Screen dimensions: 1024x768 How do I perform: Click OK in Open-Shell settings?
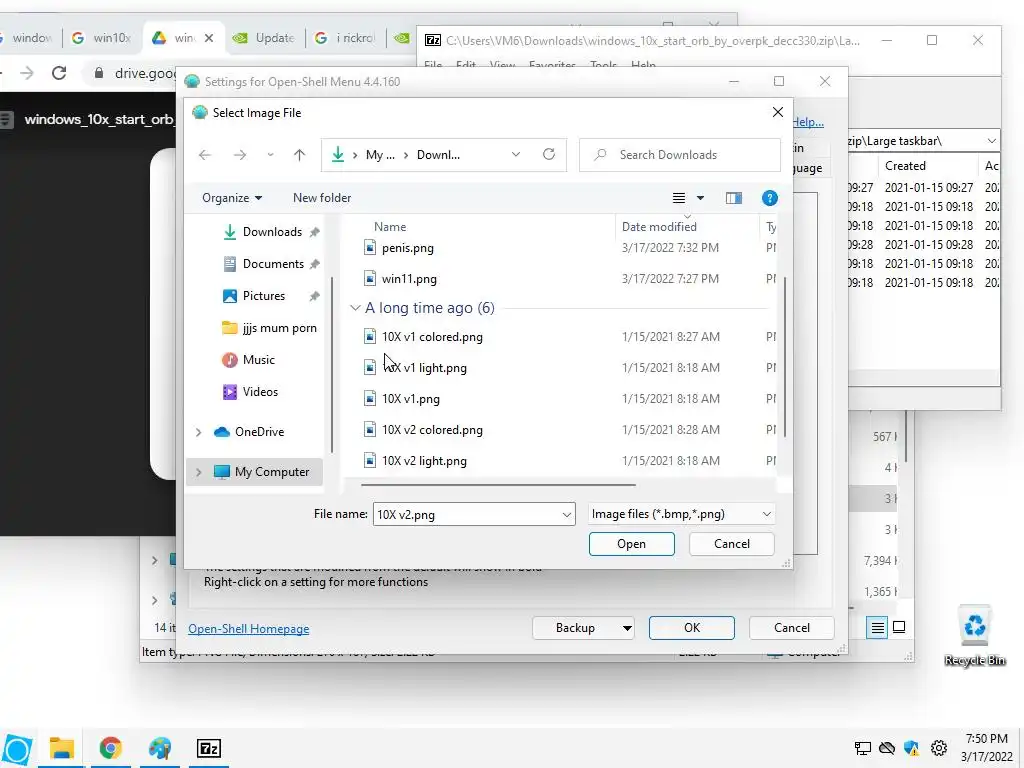[692, 628]
